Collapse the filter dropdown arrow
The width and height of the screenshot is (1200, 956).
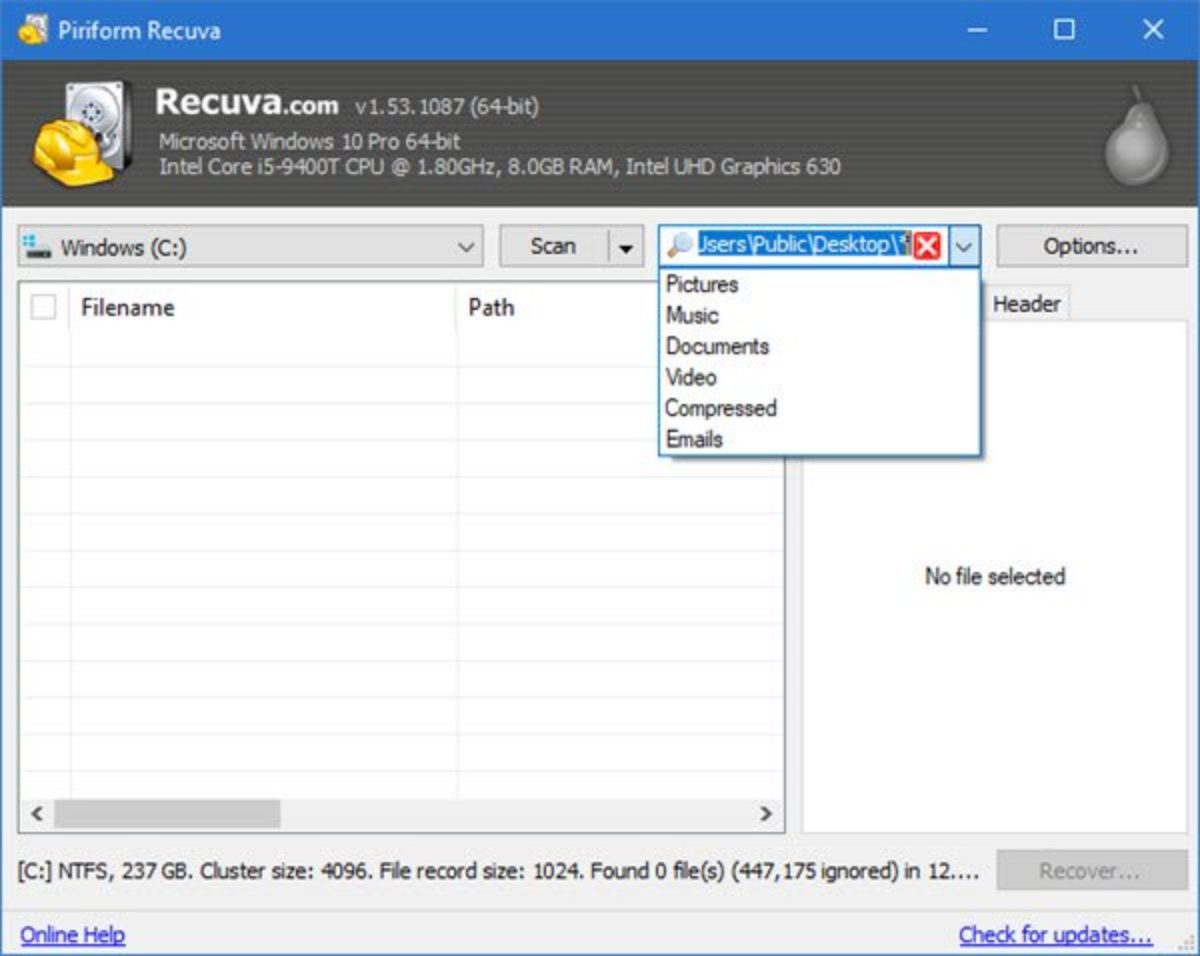pyautogui.click(x=963, y=247)
